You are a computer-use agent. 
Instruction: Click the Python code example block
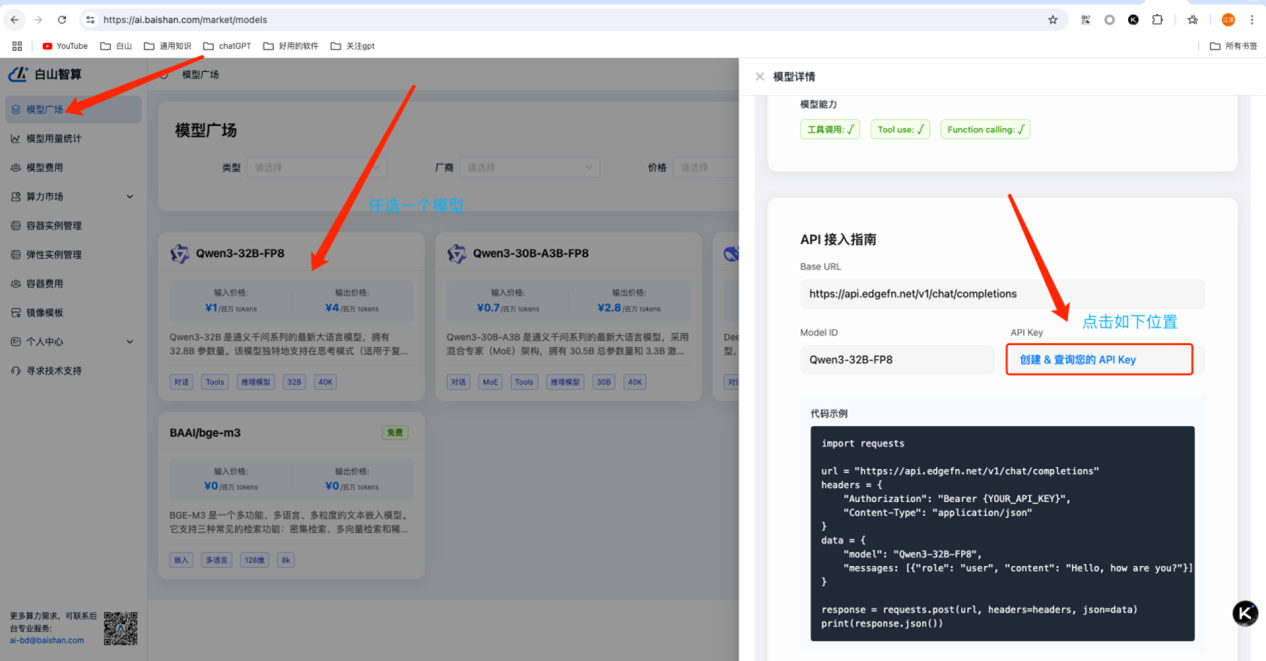[1002, 533]
